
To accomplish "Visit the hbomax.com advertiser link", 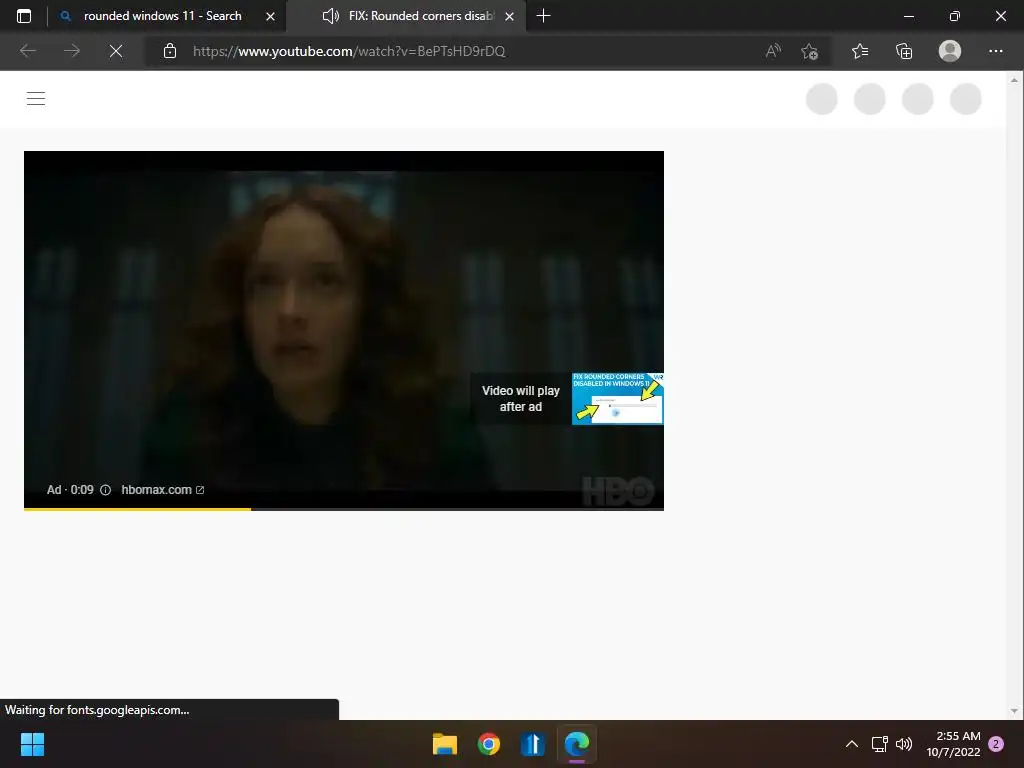I will (x=163, y=490).
